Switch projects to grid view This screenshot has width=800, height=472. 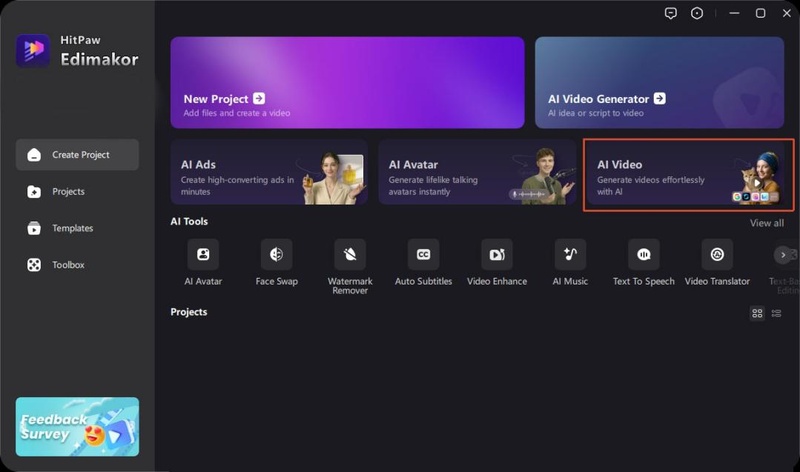coord(757,313)
